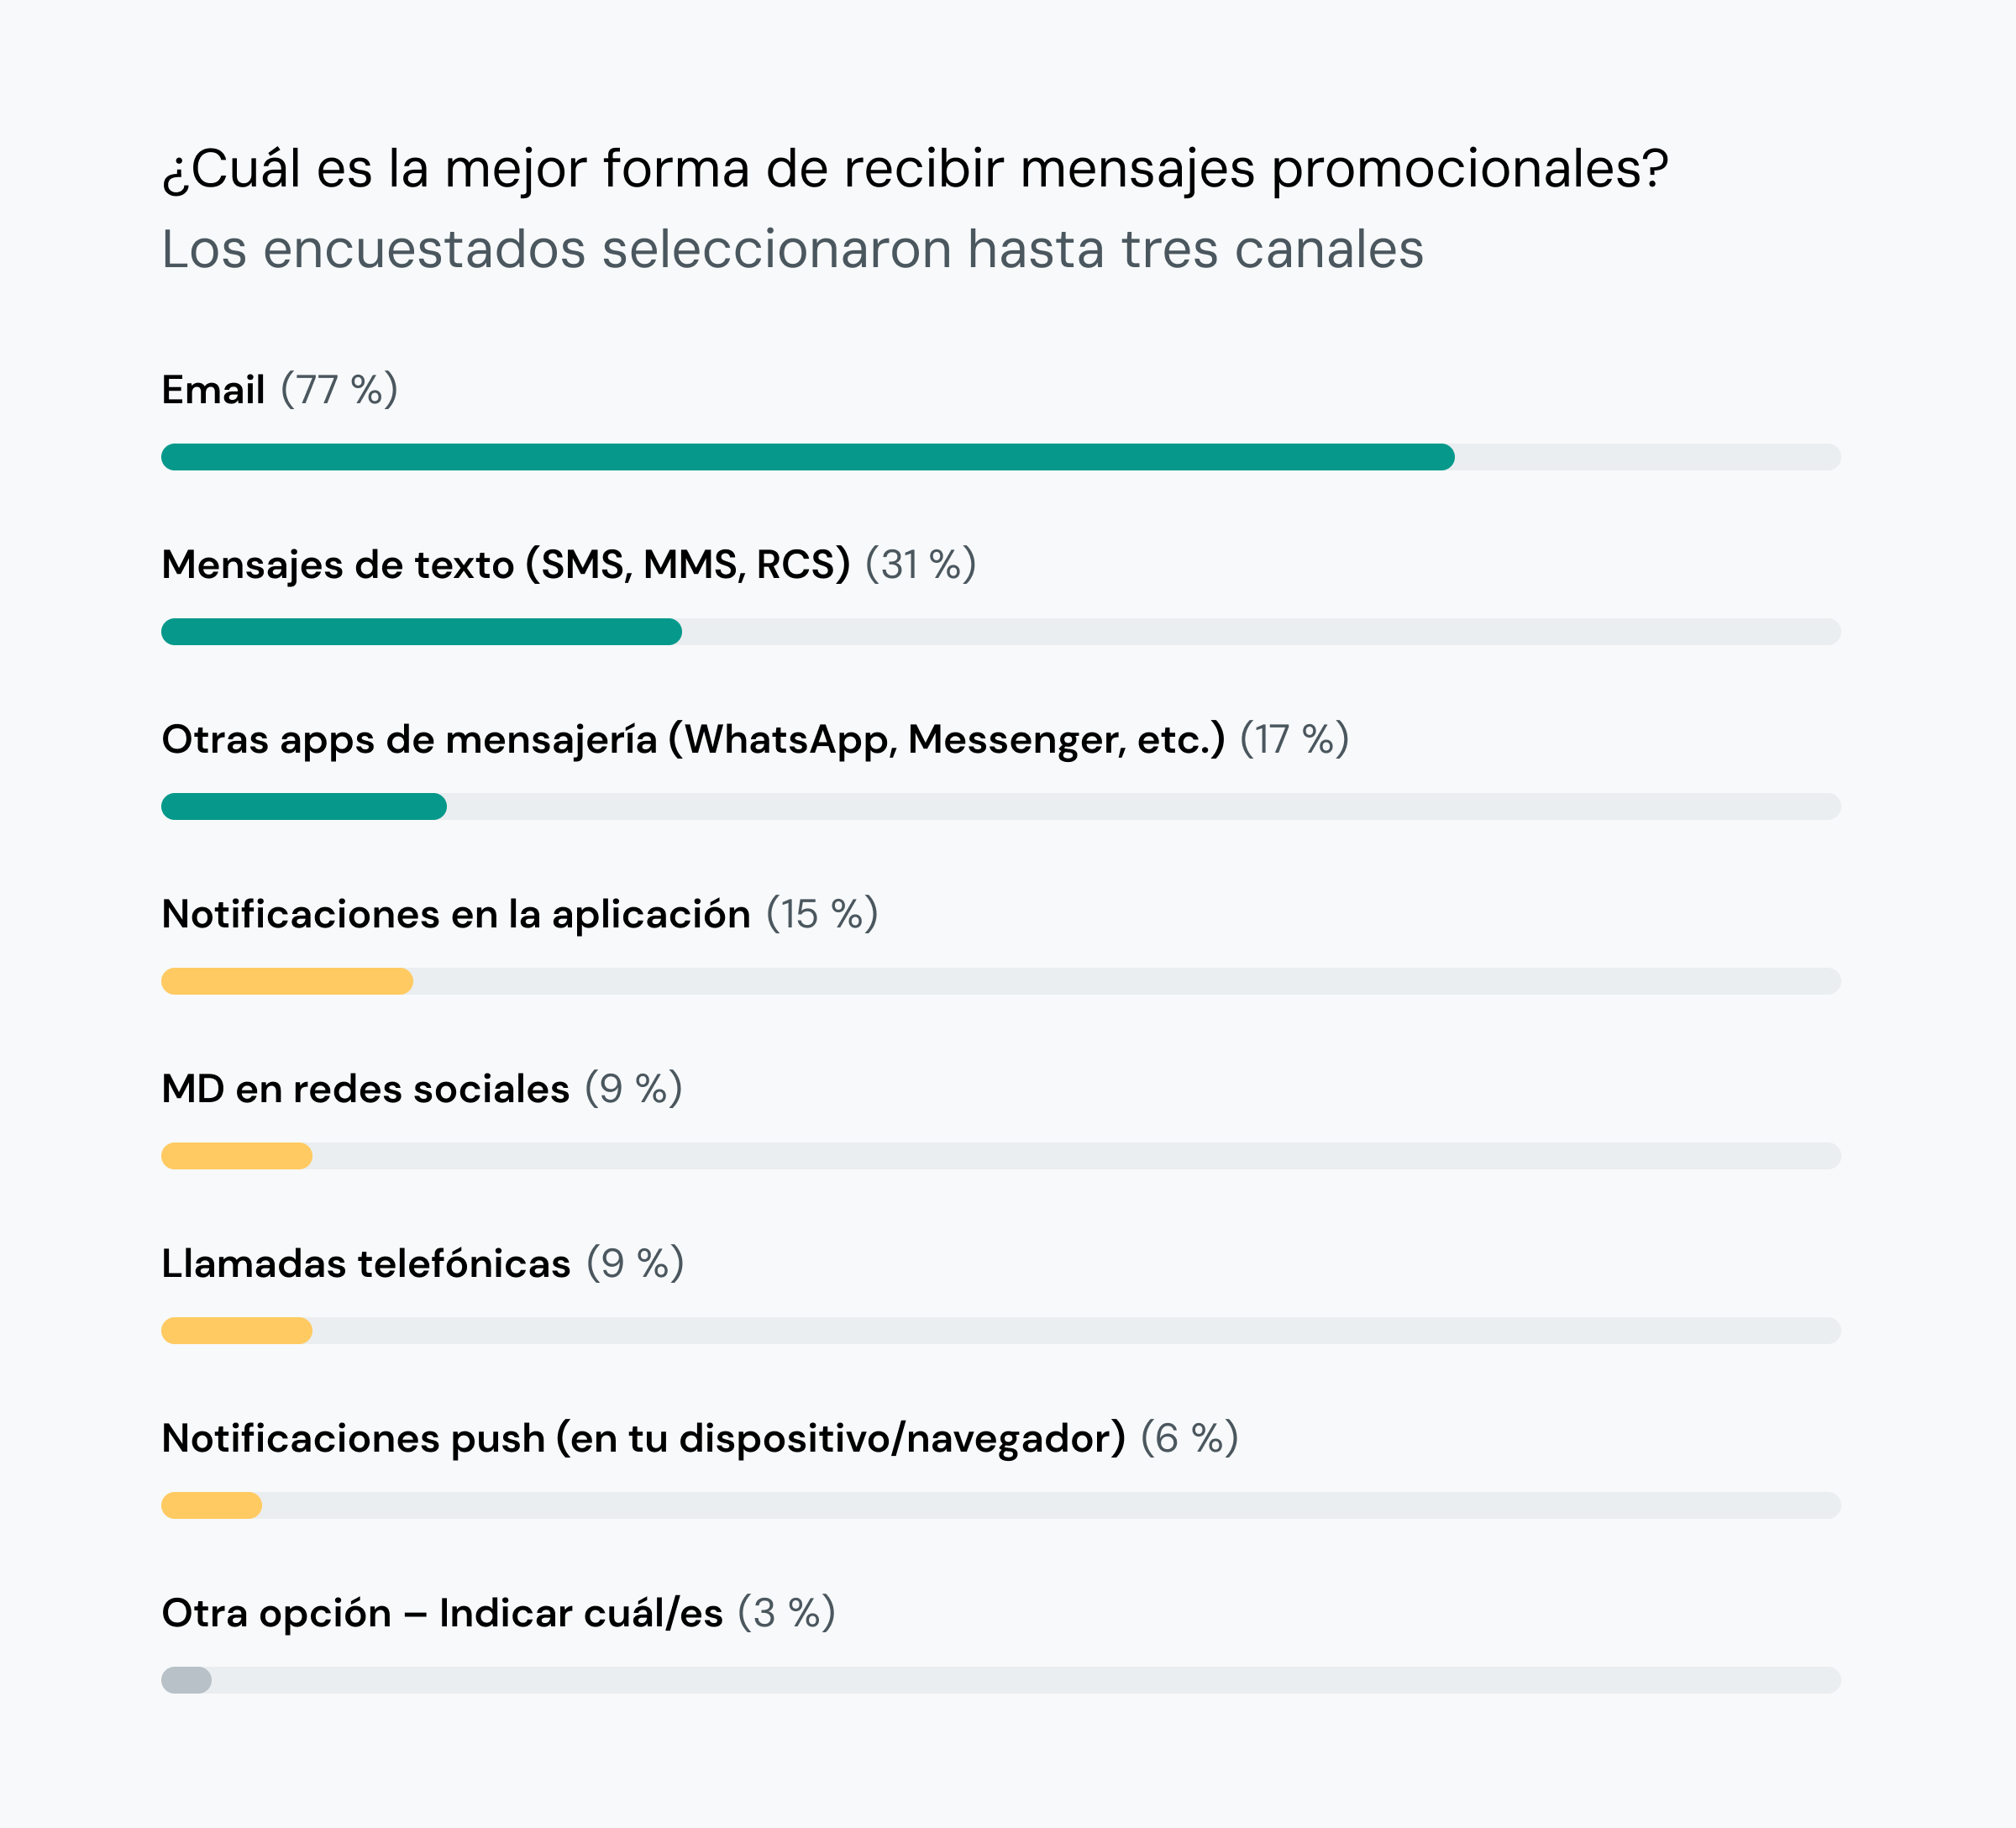Select the Otras apps de mensajería label
The image size is (2016, 1828).
pos(693,740)
